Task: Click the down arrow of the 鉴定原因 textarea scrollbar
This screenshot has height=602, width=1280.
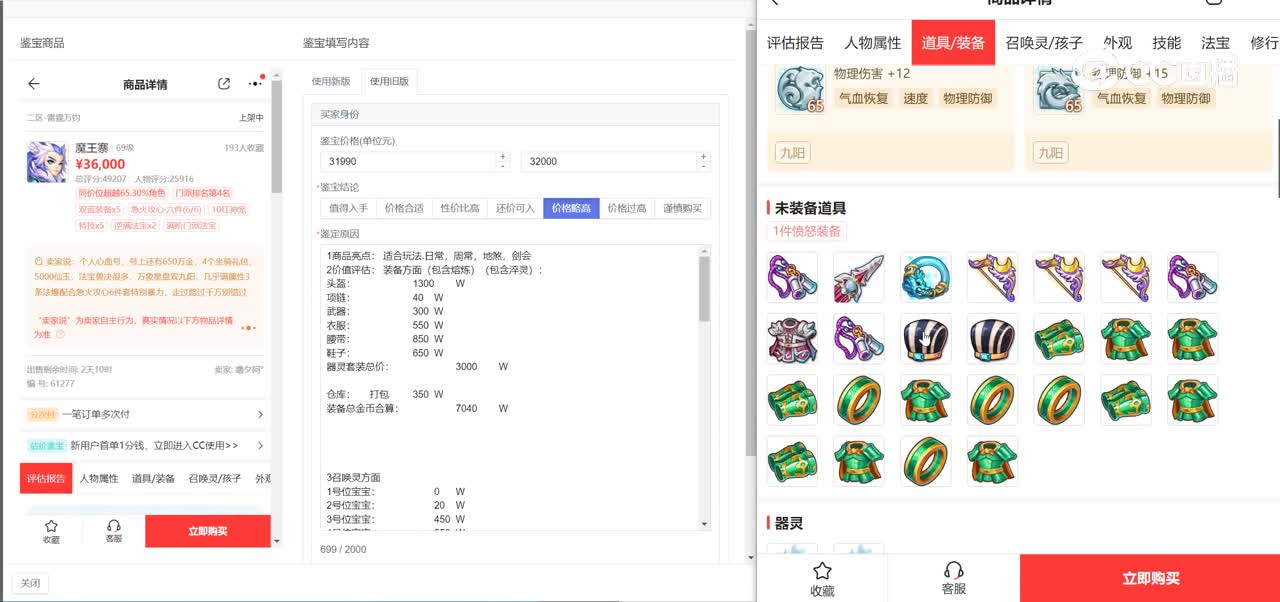Action: click(x=705, y=524)
